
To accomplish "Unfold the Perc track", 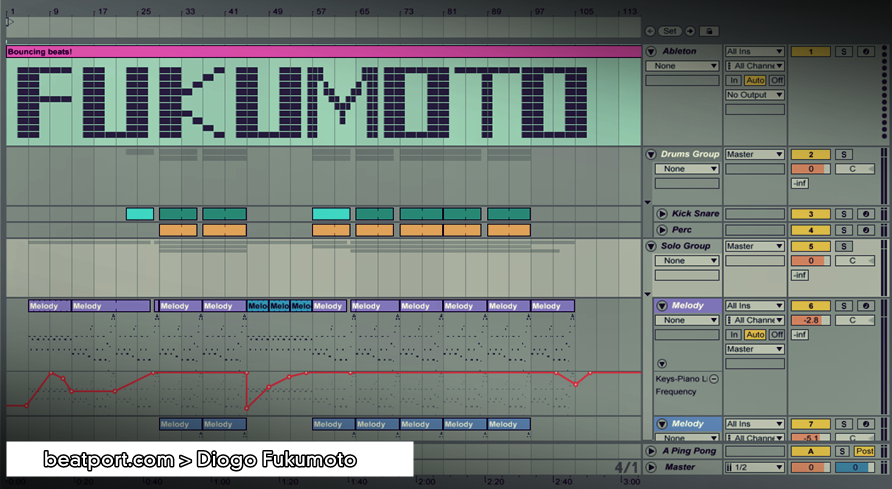I will [x=662, y=230].
